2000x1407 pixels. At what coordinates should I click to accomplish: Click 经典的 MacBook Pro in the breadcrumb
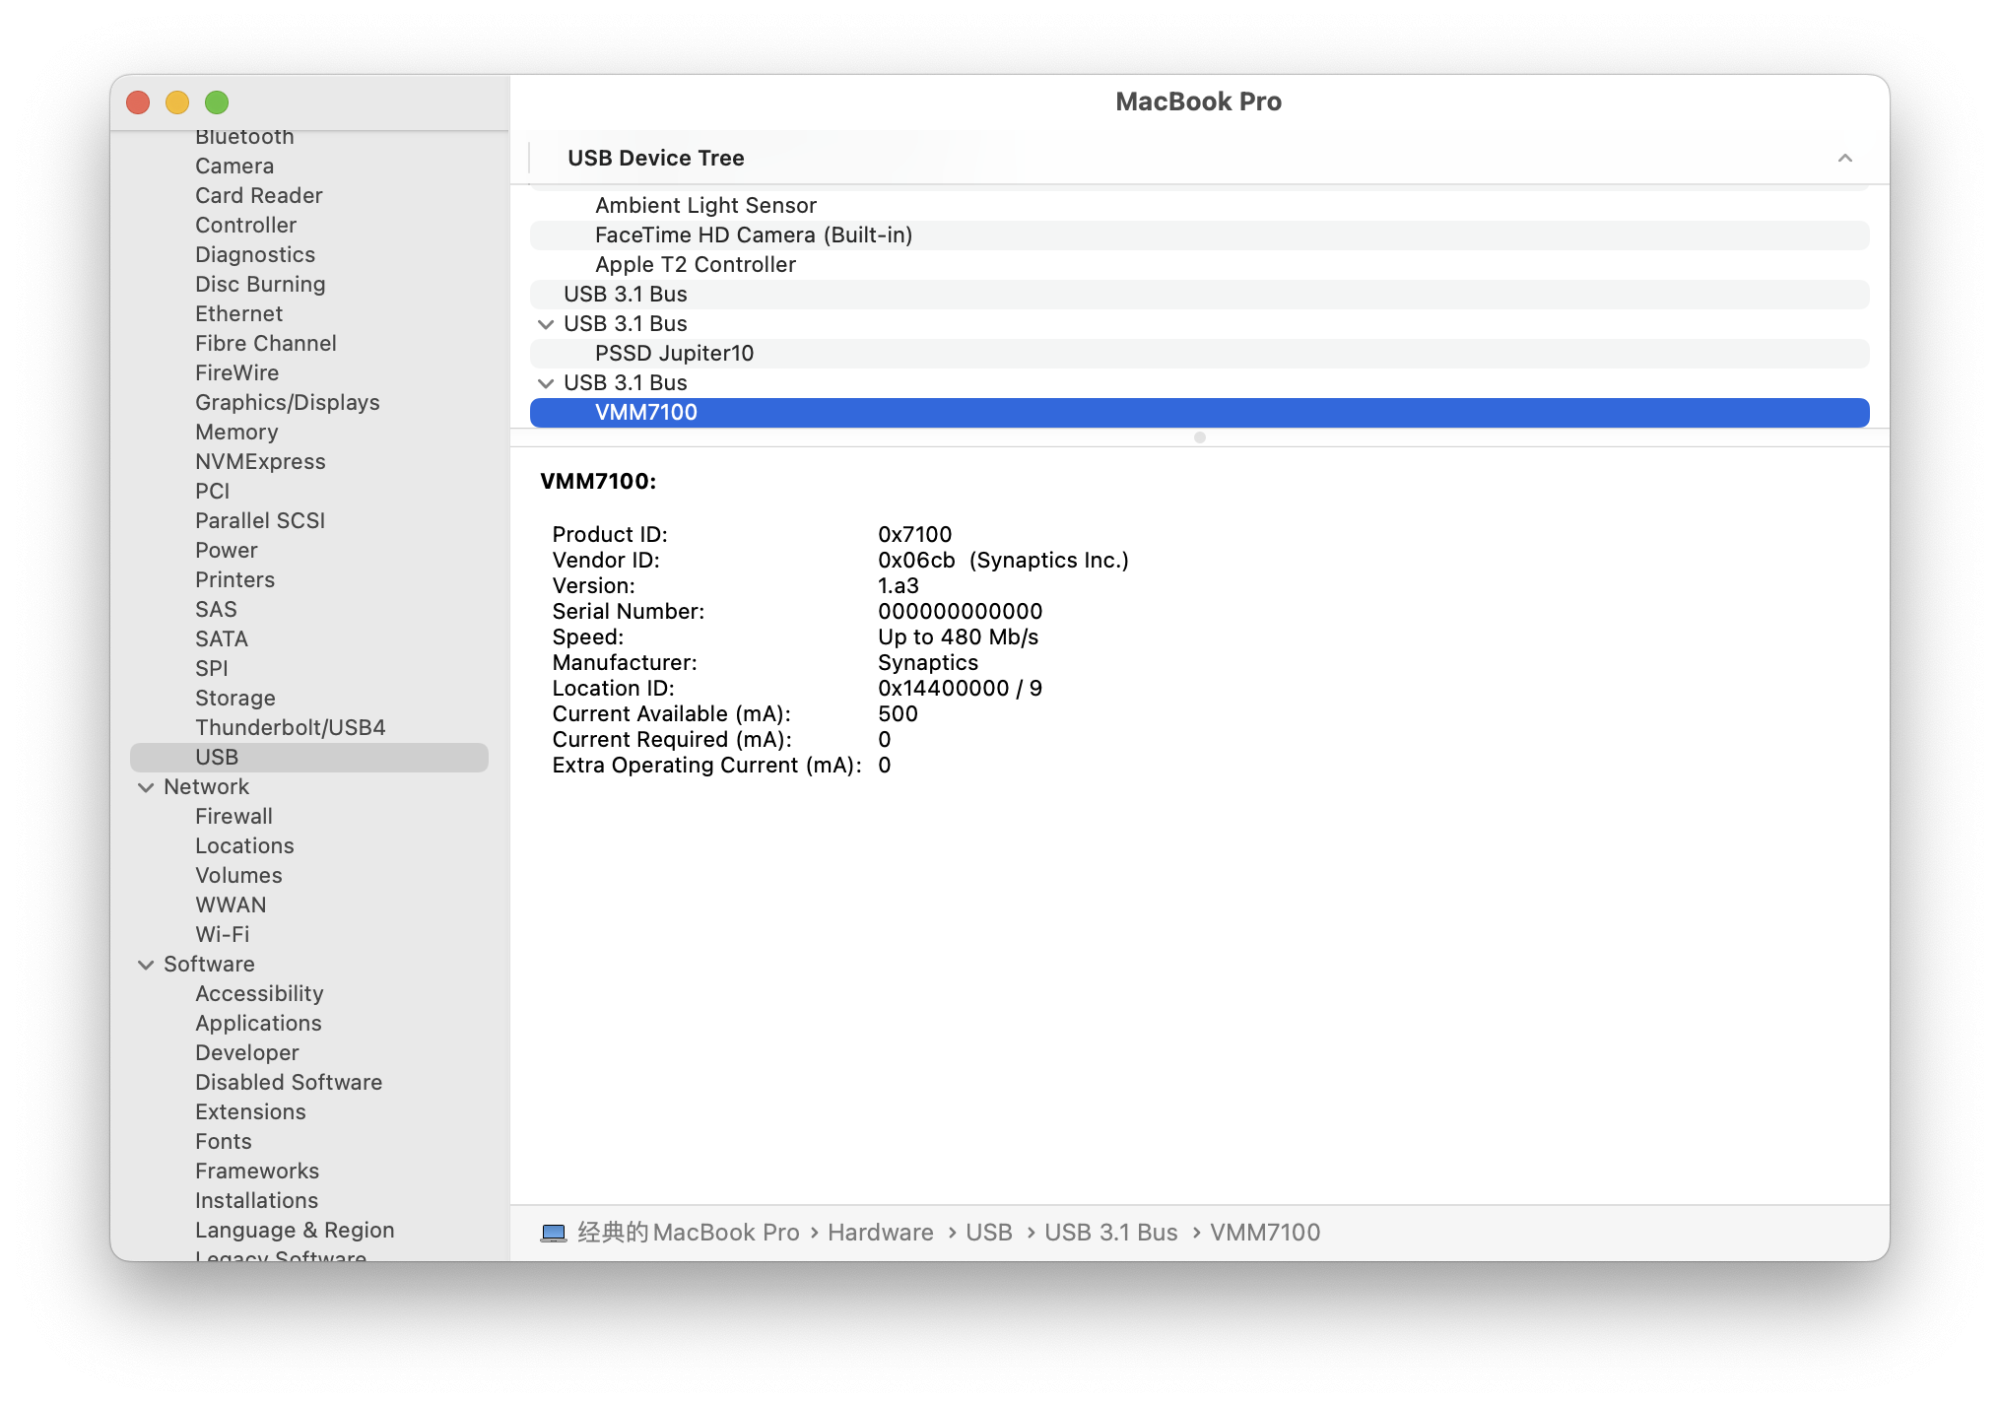click(x=687, y=1232)
